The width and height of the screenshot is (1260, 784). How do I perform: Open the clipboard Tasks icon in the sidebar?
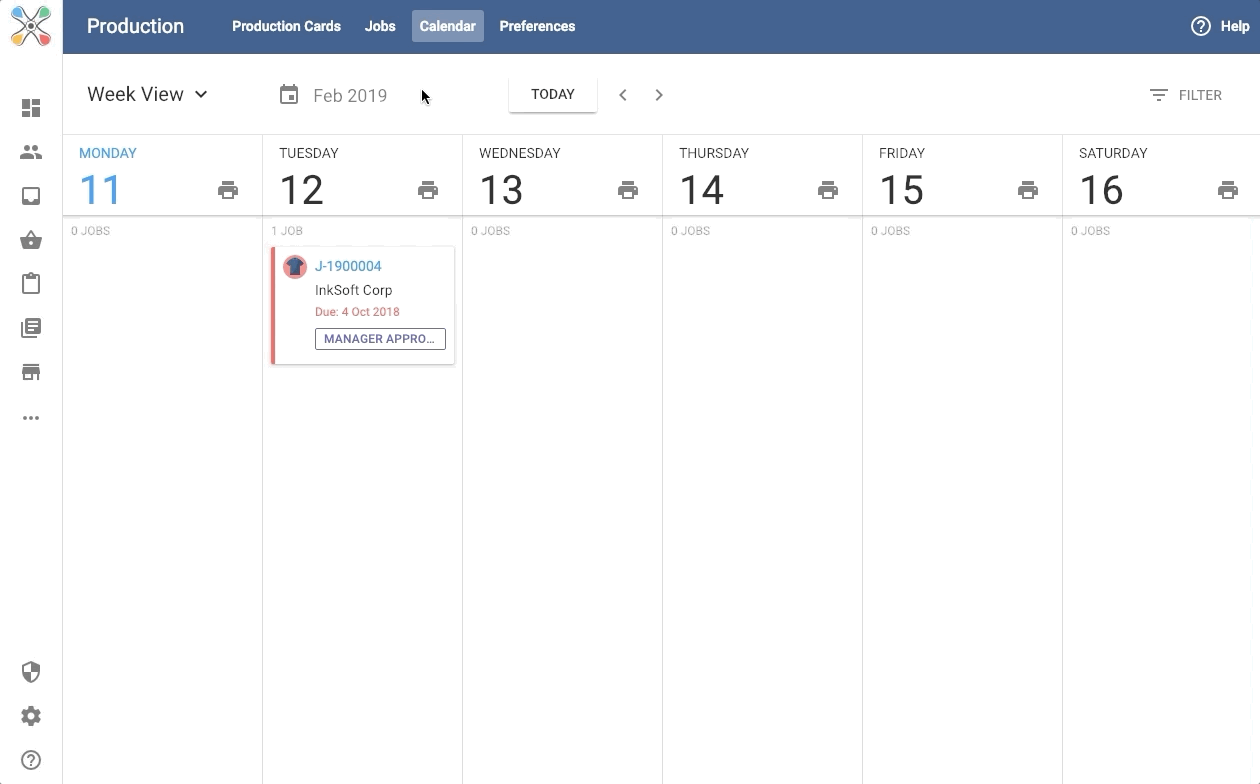click(31, 283)
